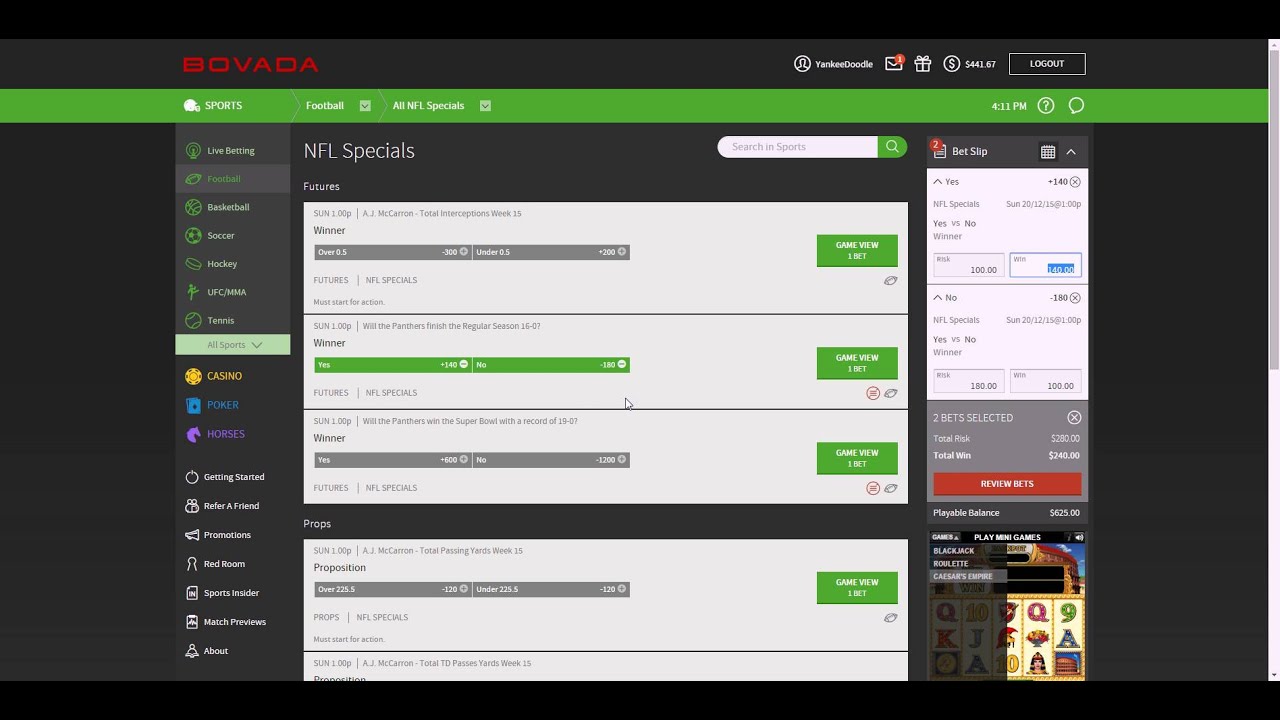Click the Live Betting sidebar icon

click(x=193, y=151)
